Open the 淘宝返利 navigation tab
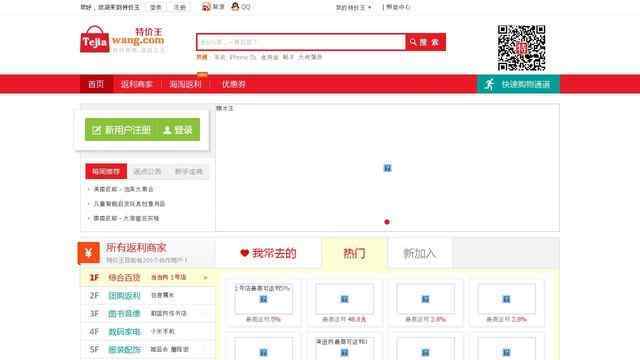Viewport: 640px width, 360px height. pos(185,84)
